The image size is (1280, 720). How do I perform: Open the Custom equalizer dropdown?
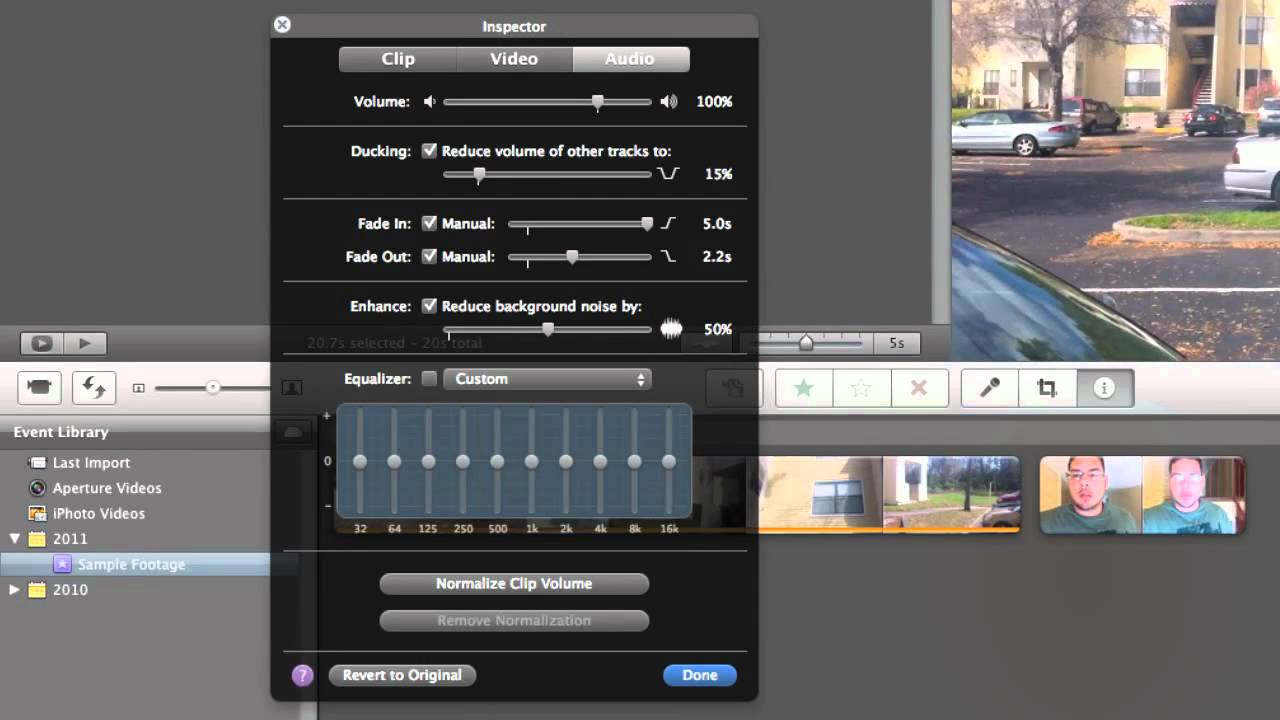(x=547, y=379)
